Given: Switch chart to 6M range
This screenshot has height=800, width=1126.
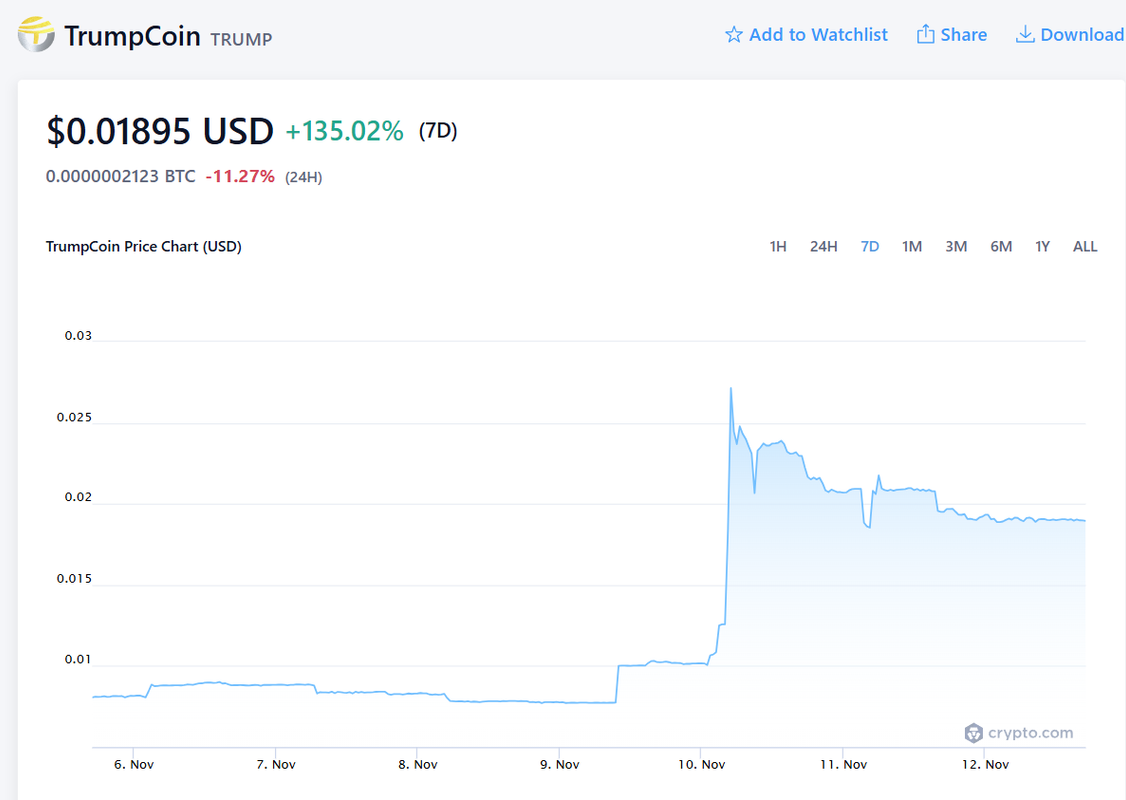Looking at the screenshot, I should point(1001,246).
